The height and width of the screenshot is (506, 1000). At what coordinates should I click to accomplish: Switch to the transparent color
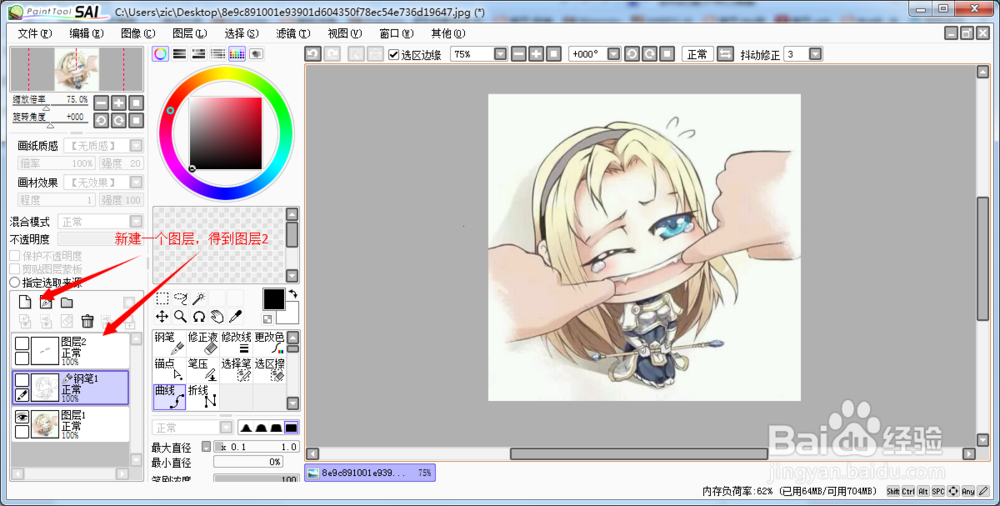coord(267,319)
